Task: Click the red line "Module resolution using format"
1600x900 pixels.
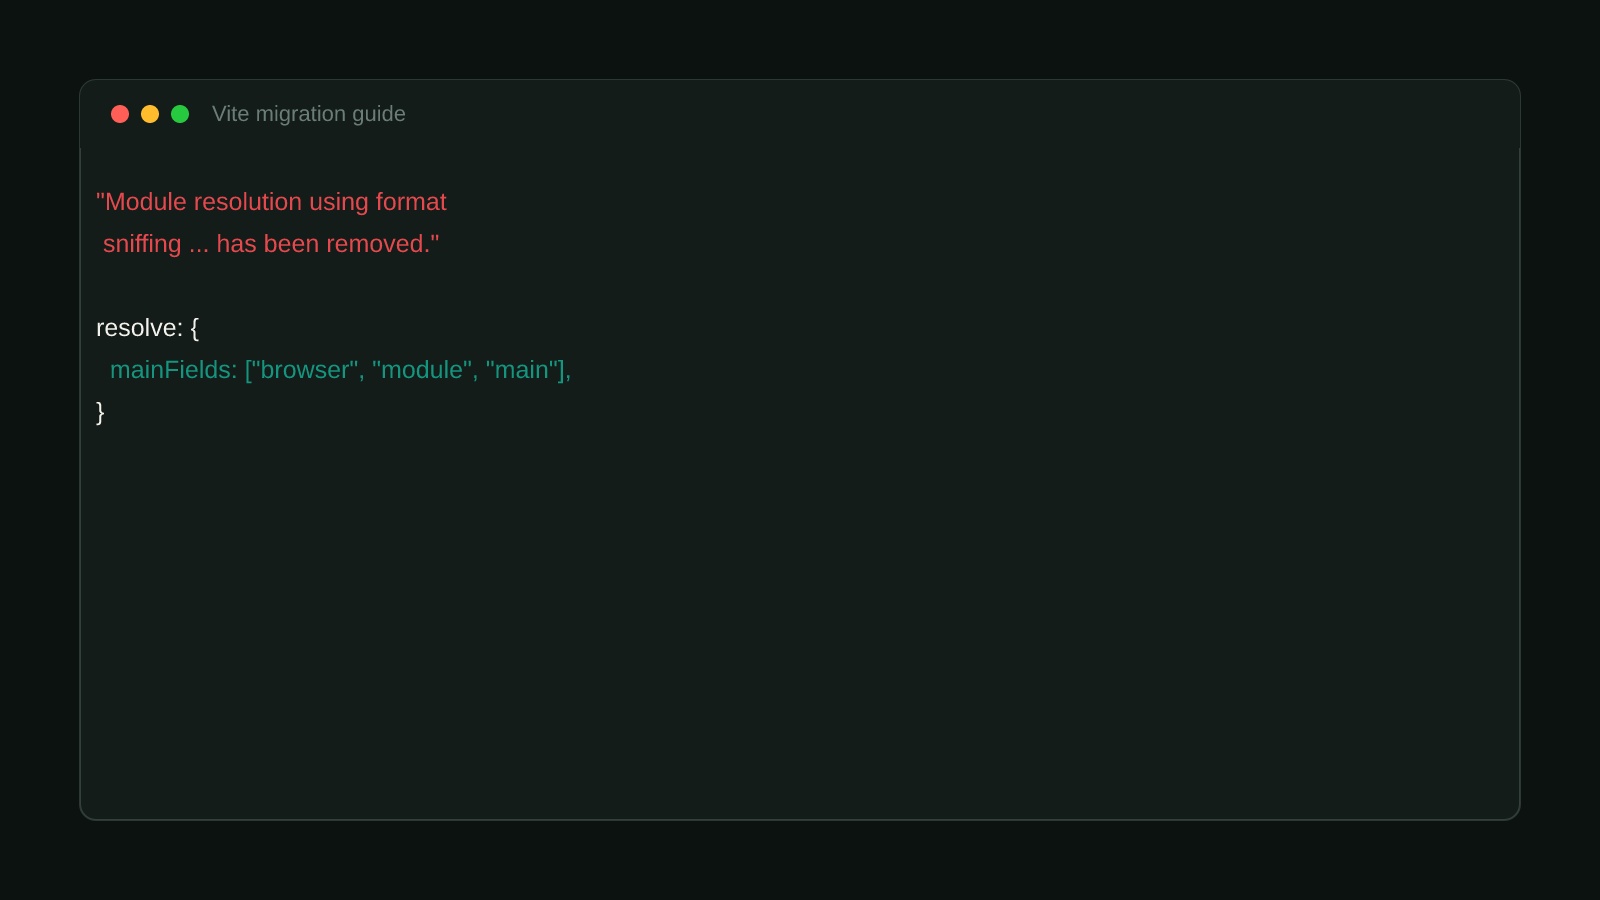Action: point(271,202)
